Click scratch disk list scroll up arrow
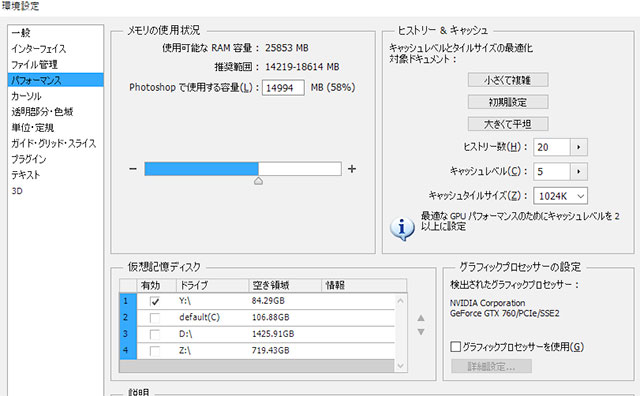Screen dimensions: 640x396 400,301
